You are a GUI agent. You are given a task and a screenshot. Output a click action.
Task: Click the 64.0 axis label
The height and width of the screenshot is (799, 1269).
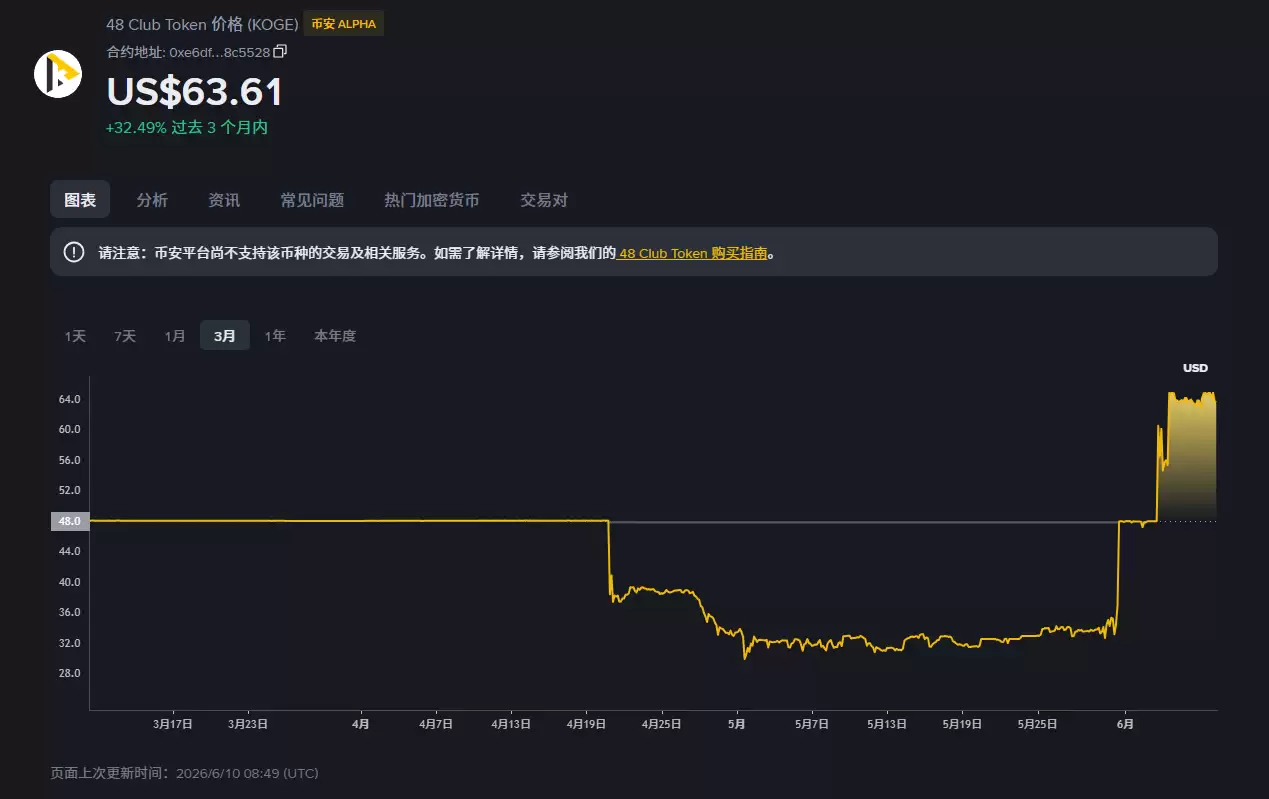(70, 399)
